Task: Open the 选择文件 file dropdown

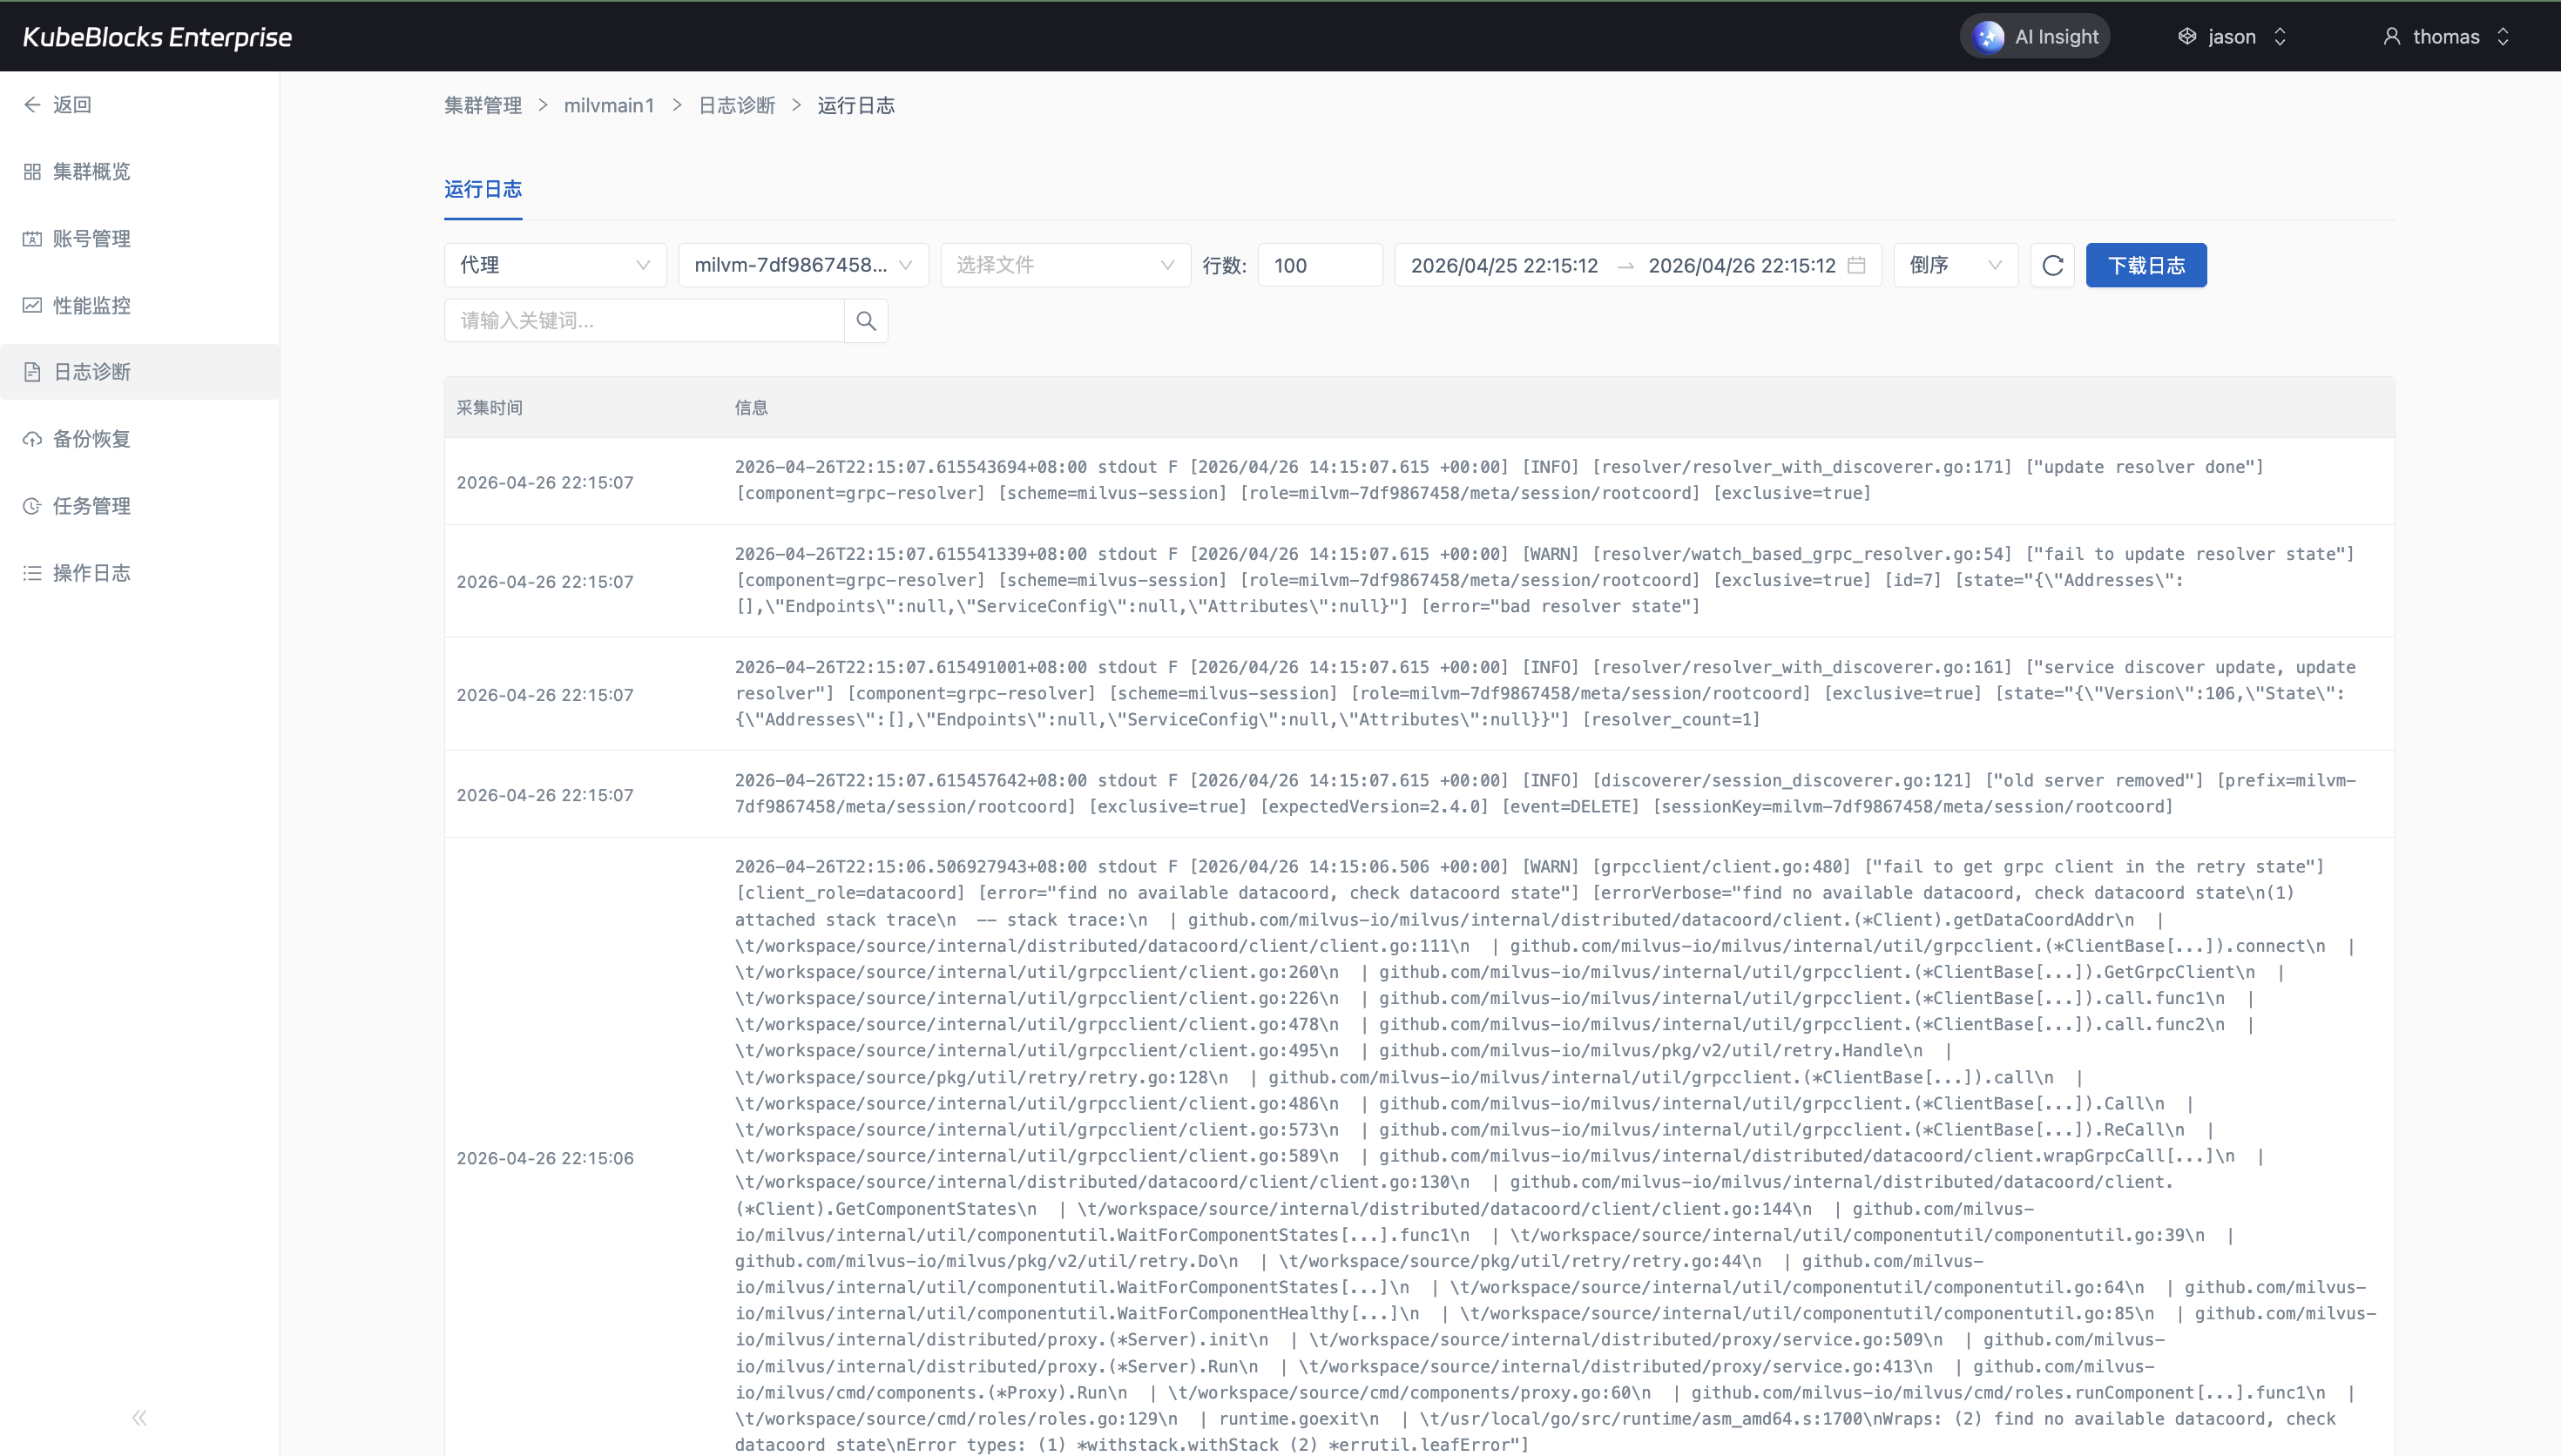Action: coord(1065,265)
